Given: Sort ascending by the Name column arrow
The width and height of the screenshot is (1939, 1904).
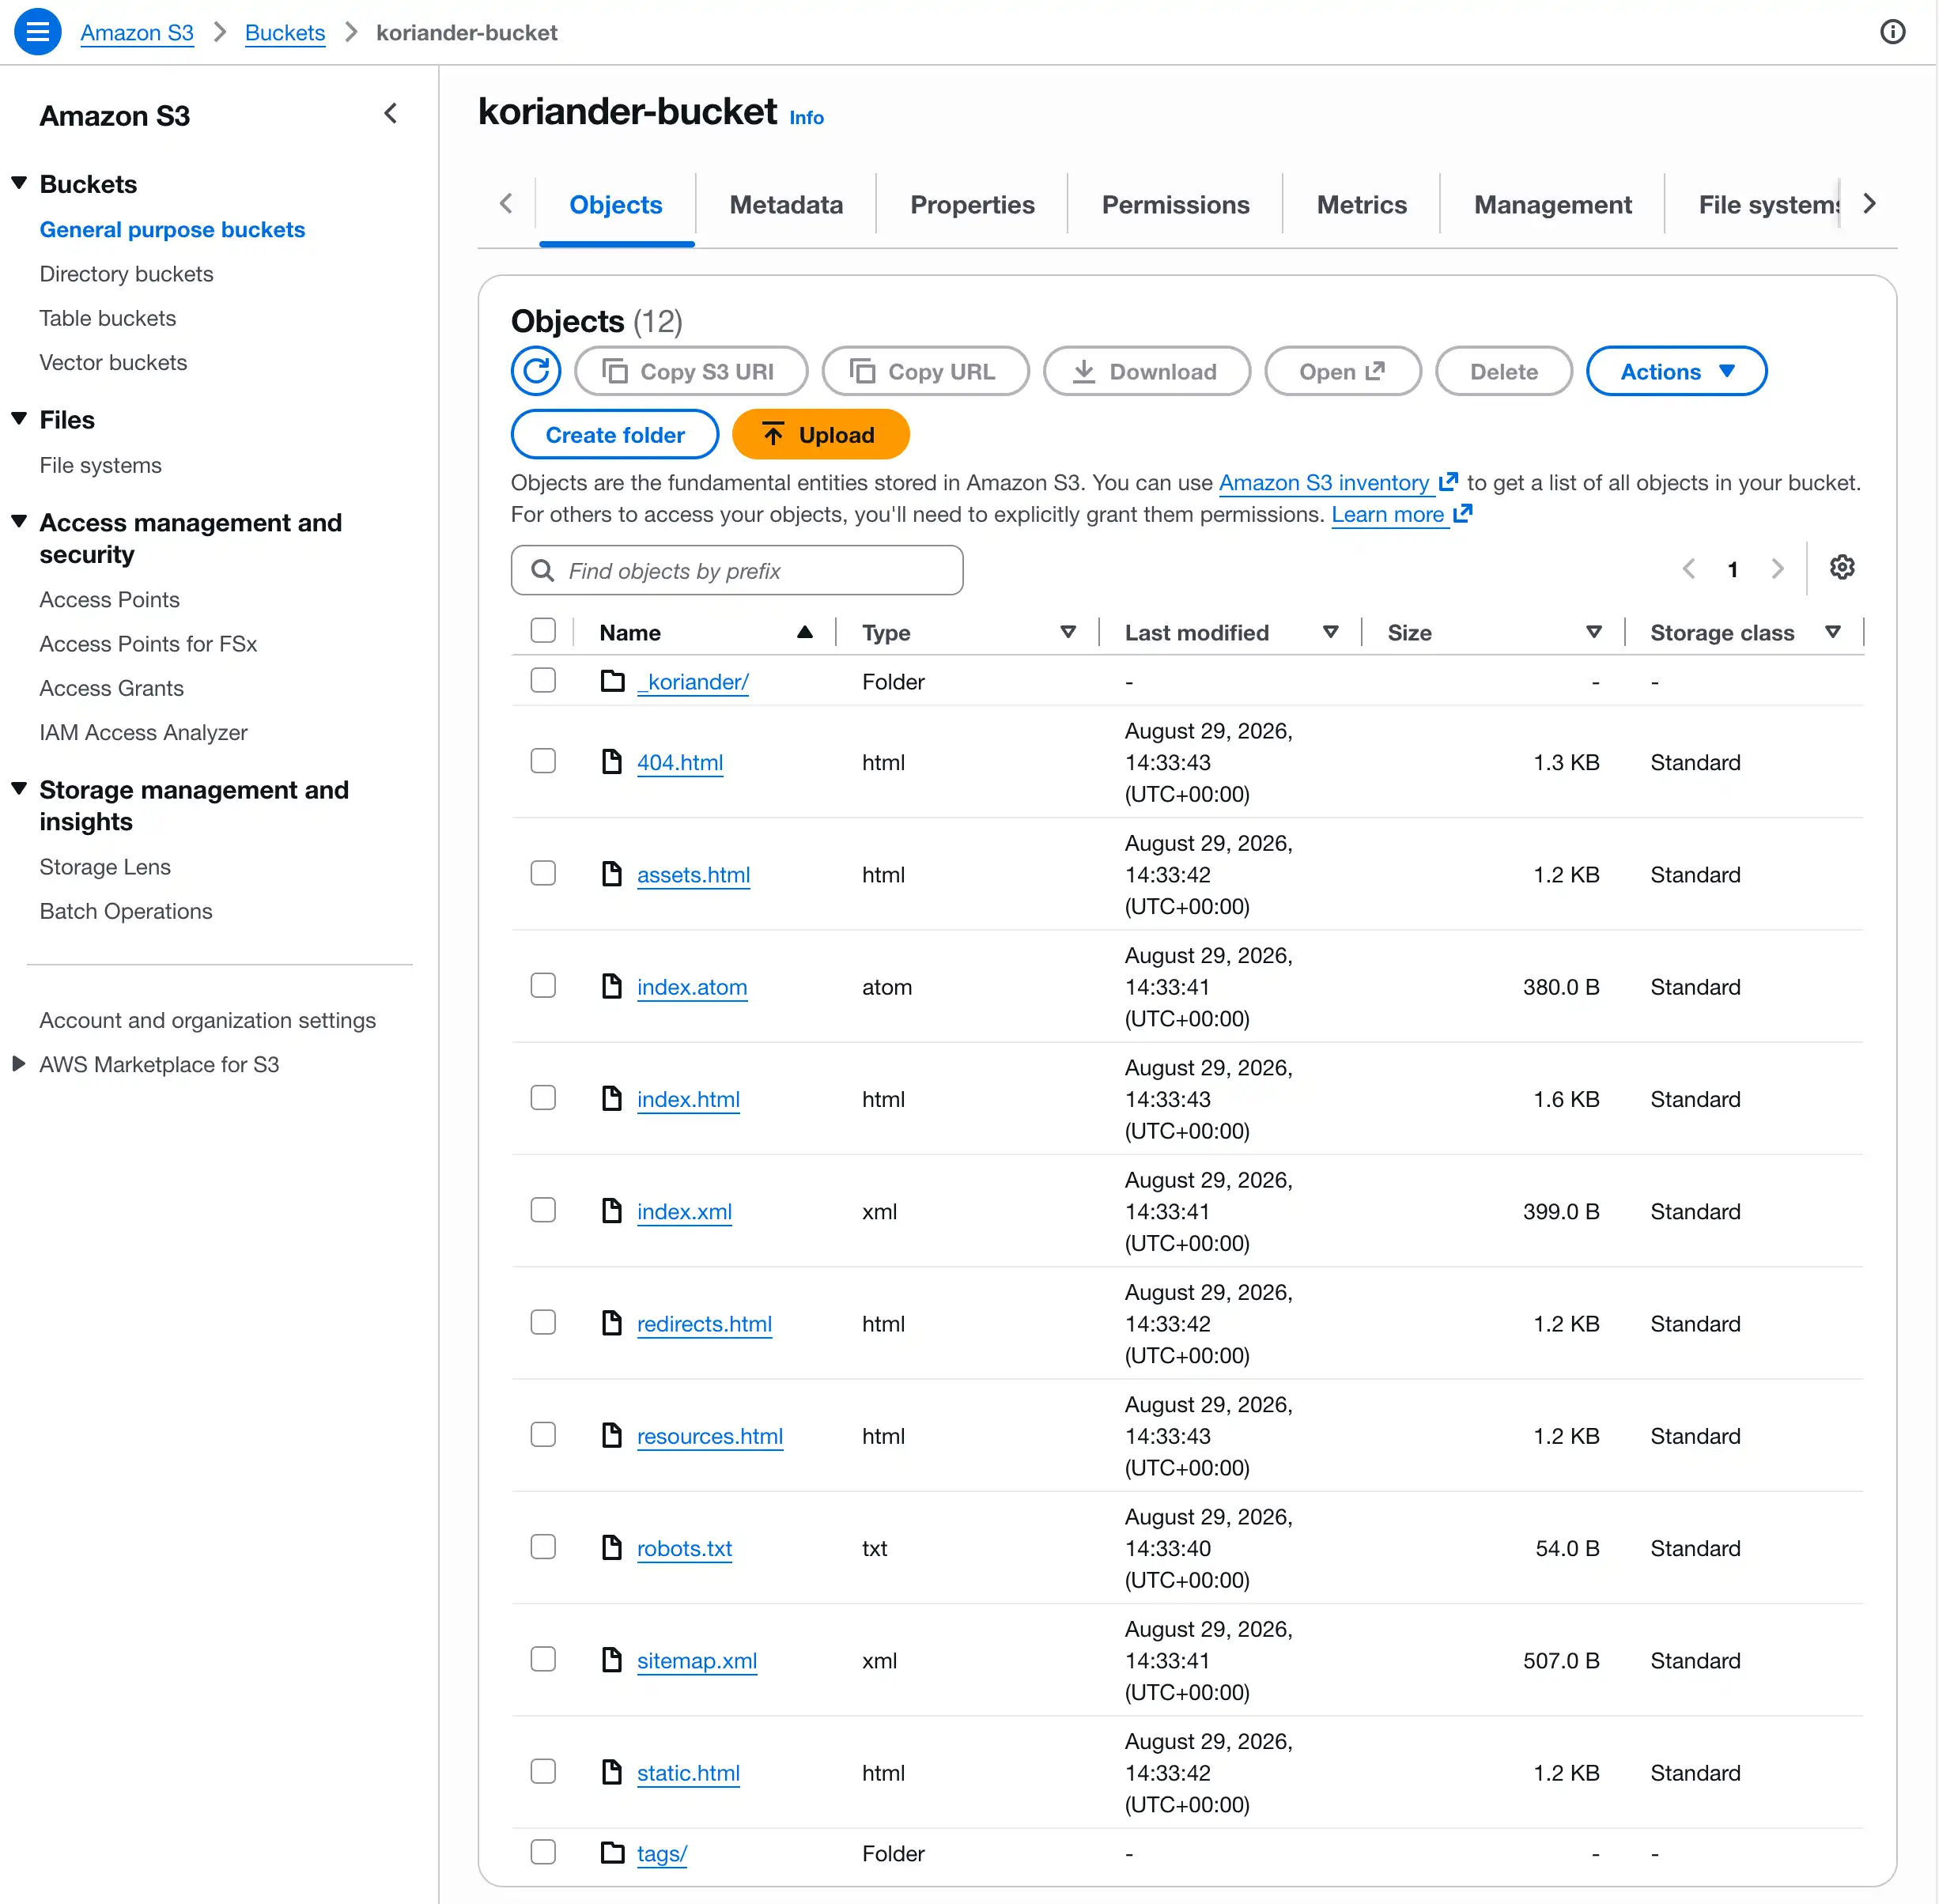Looking at the screenshot, I should 804,632.
